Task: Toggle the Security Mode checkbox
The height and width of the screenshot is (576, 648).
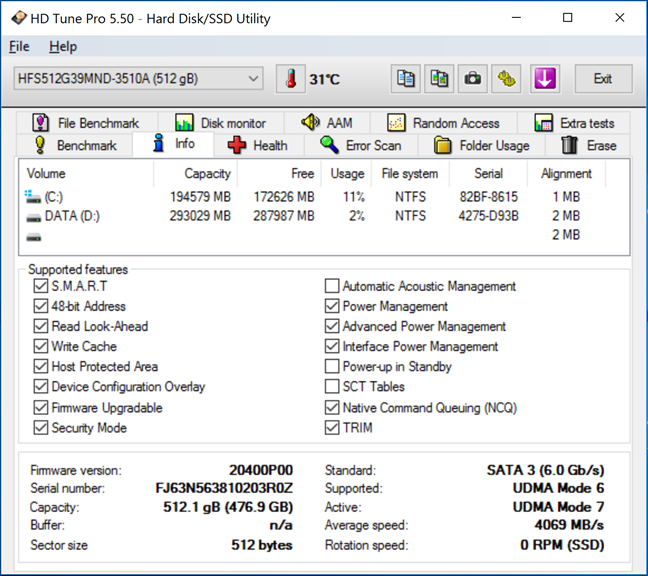Action: click(x=40, y=428)
